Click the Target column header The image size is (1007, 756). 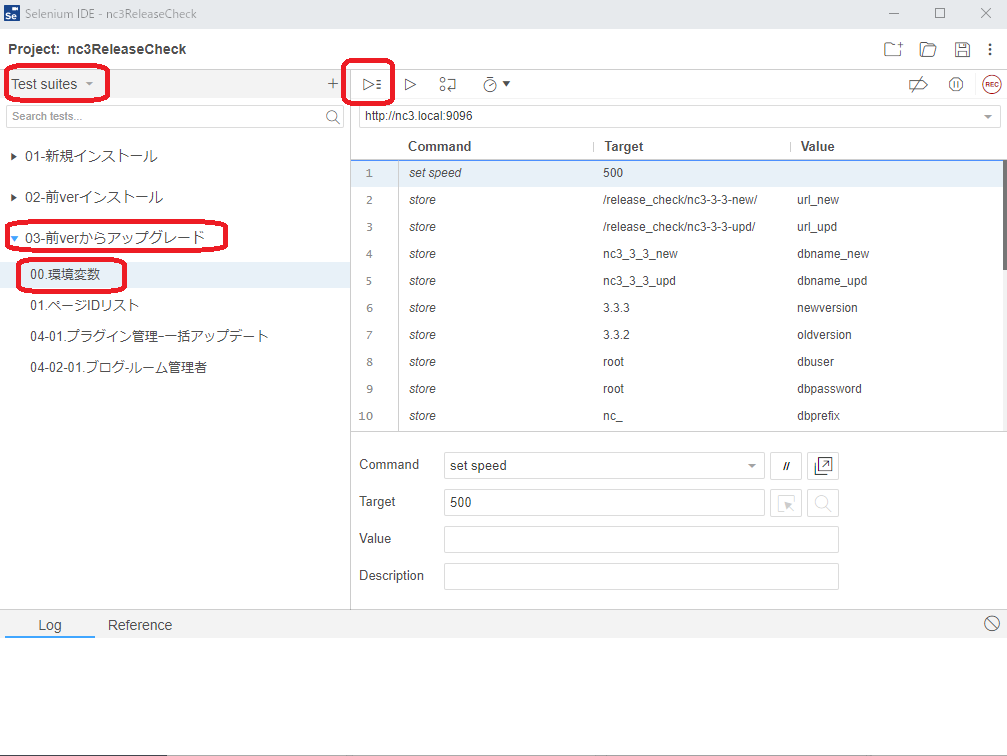623,146
